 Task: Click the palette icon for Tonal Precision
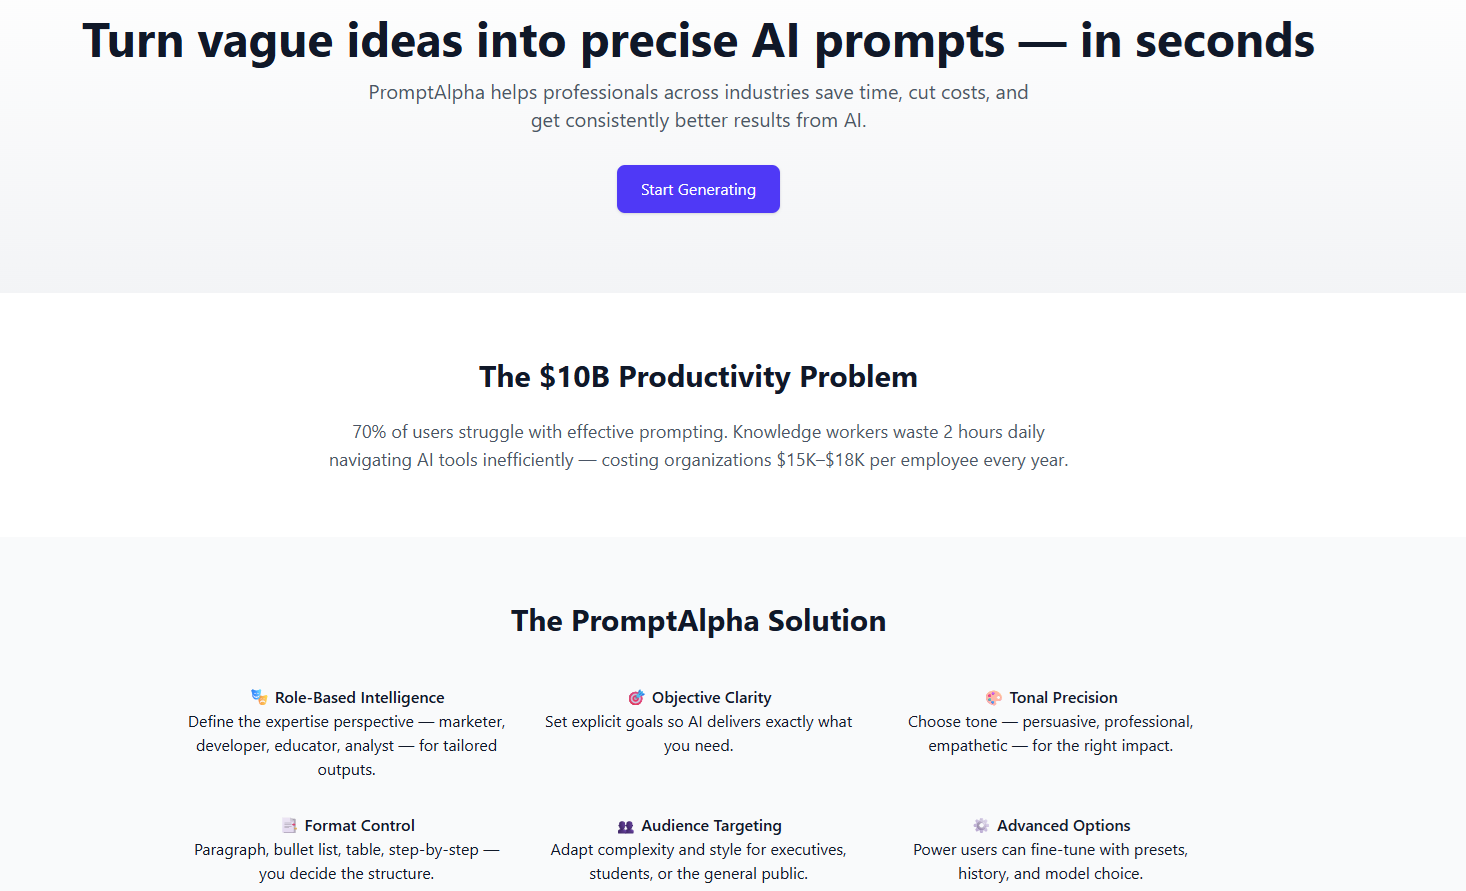[x=993, y=696]
